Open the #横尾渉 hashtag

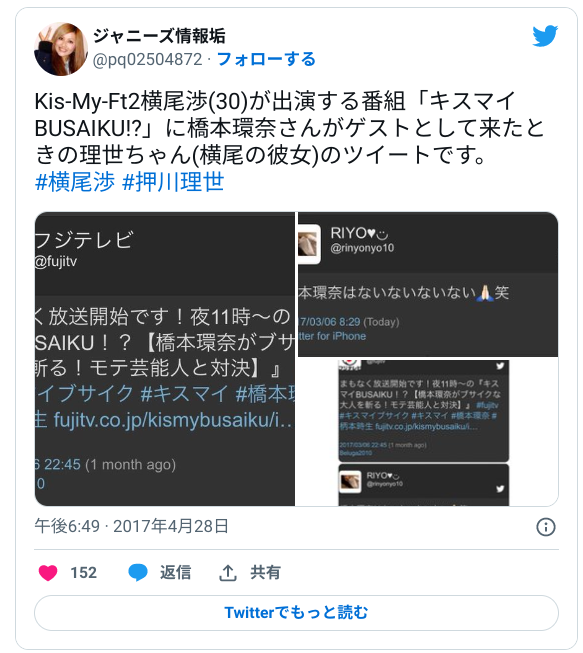[x=75, y=182]
